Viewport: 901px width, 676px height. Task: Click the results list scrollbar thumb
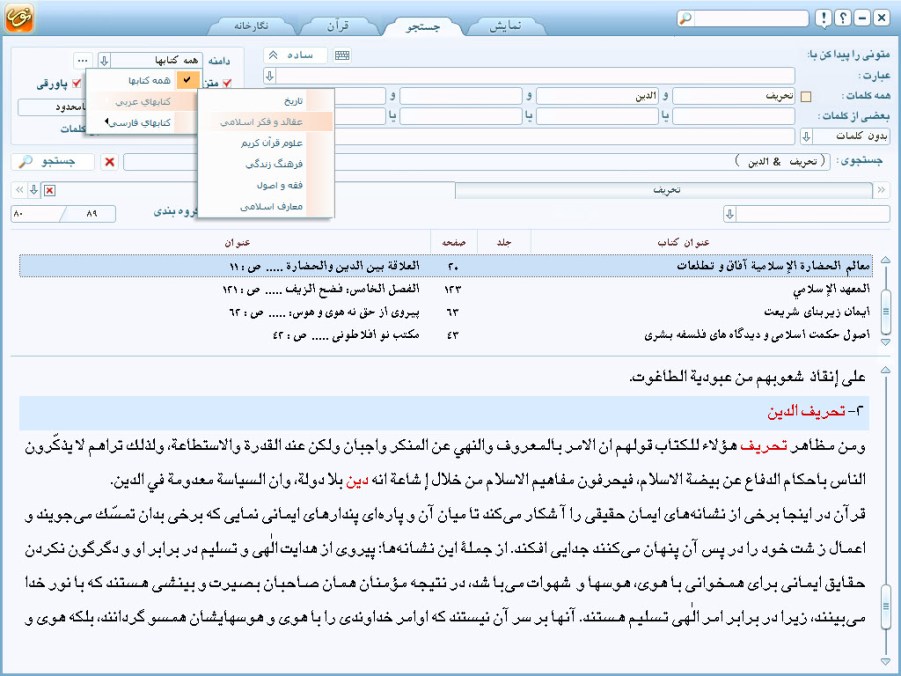pyautogui.click(x=885, y=311)
